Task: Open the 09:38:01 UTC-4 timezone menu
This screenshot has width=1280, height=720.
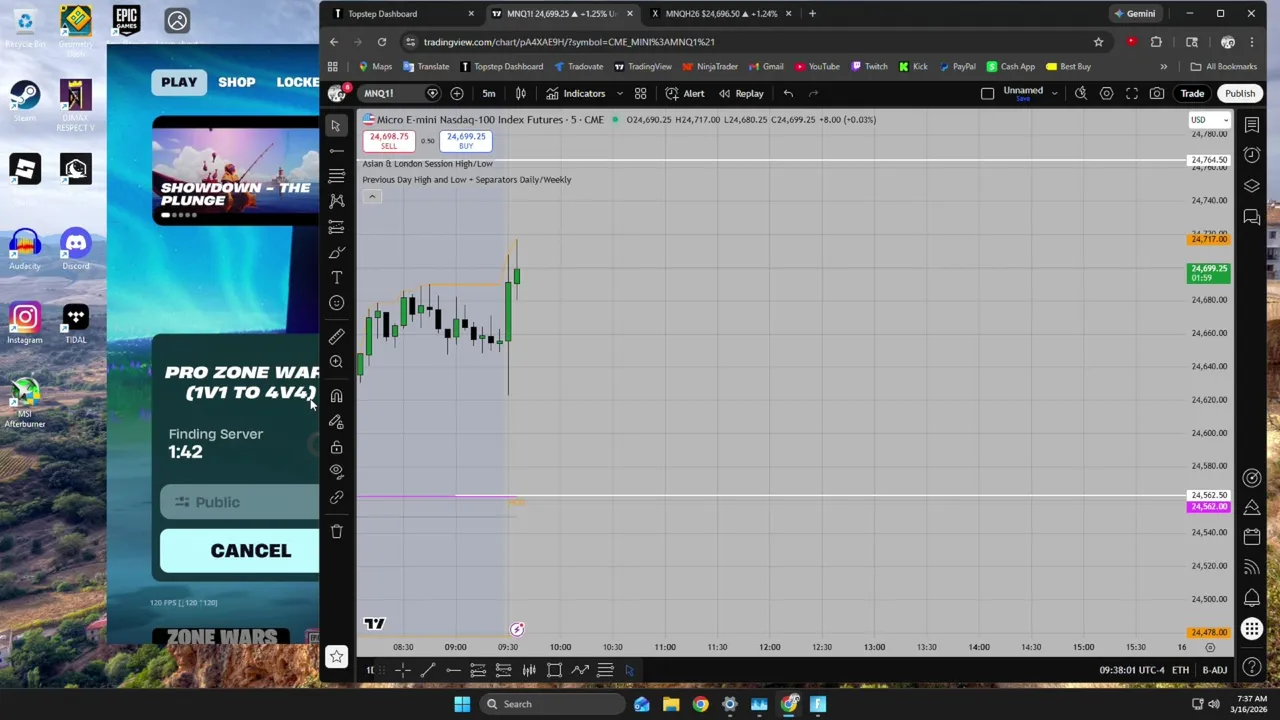Action: tap(1131, 670)
